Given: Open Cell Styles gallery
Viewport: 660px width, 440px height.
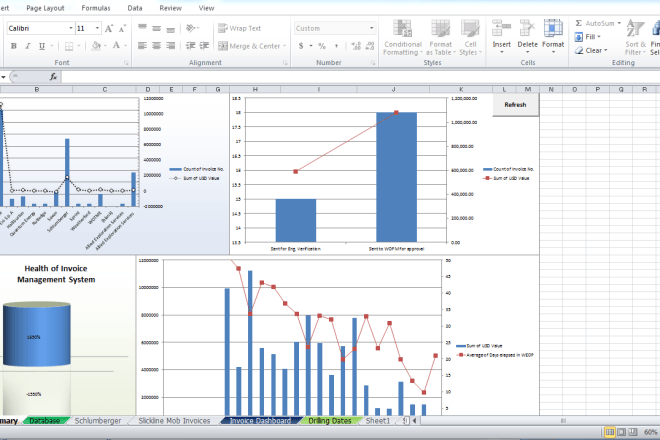Looking at the screenshot, I should tap(470, 37).
